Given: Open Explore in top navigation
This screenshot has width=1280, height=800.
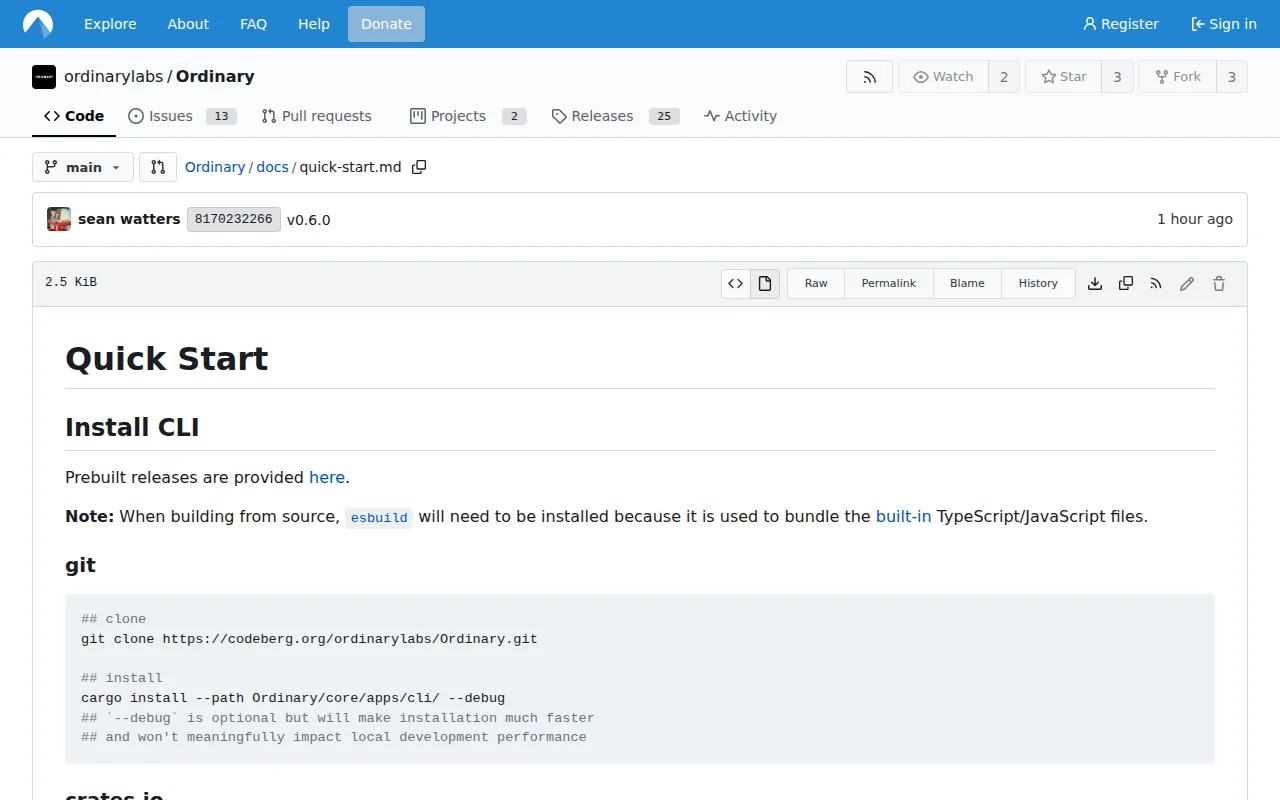Looking at the screenshot, I should coord(110,24).
